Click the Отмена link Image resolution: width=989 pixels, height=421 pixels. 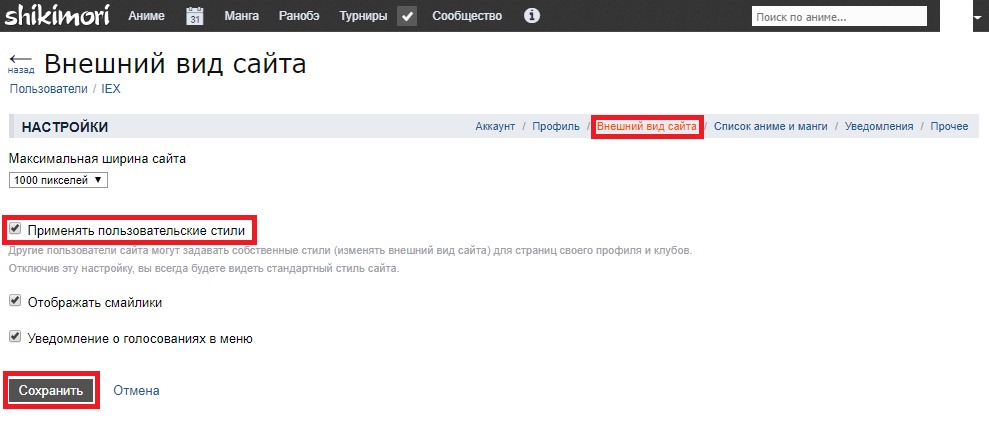point(136,391)
